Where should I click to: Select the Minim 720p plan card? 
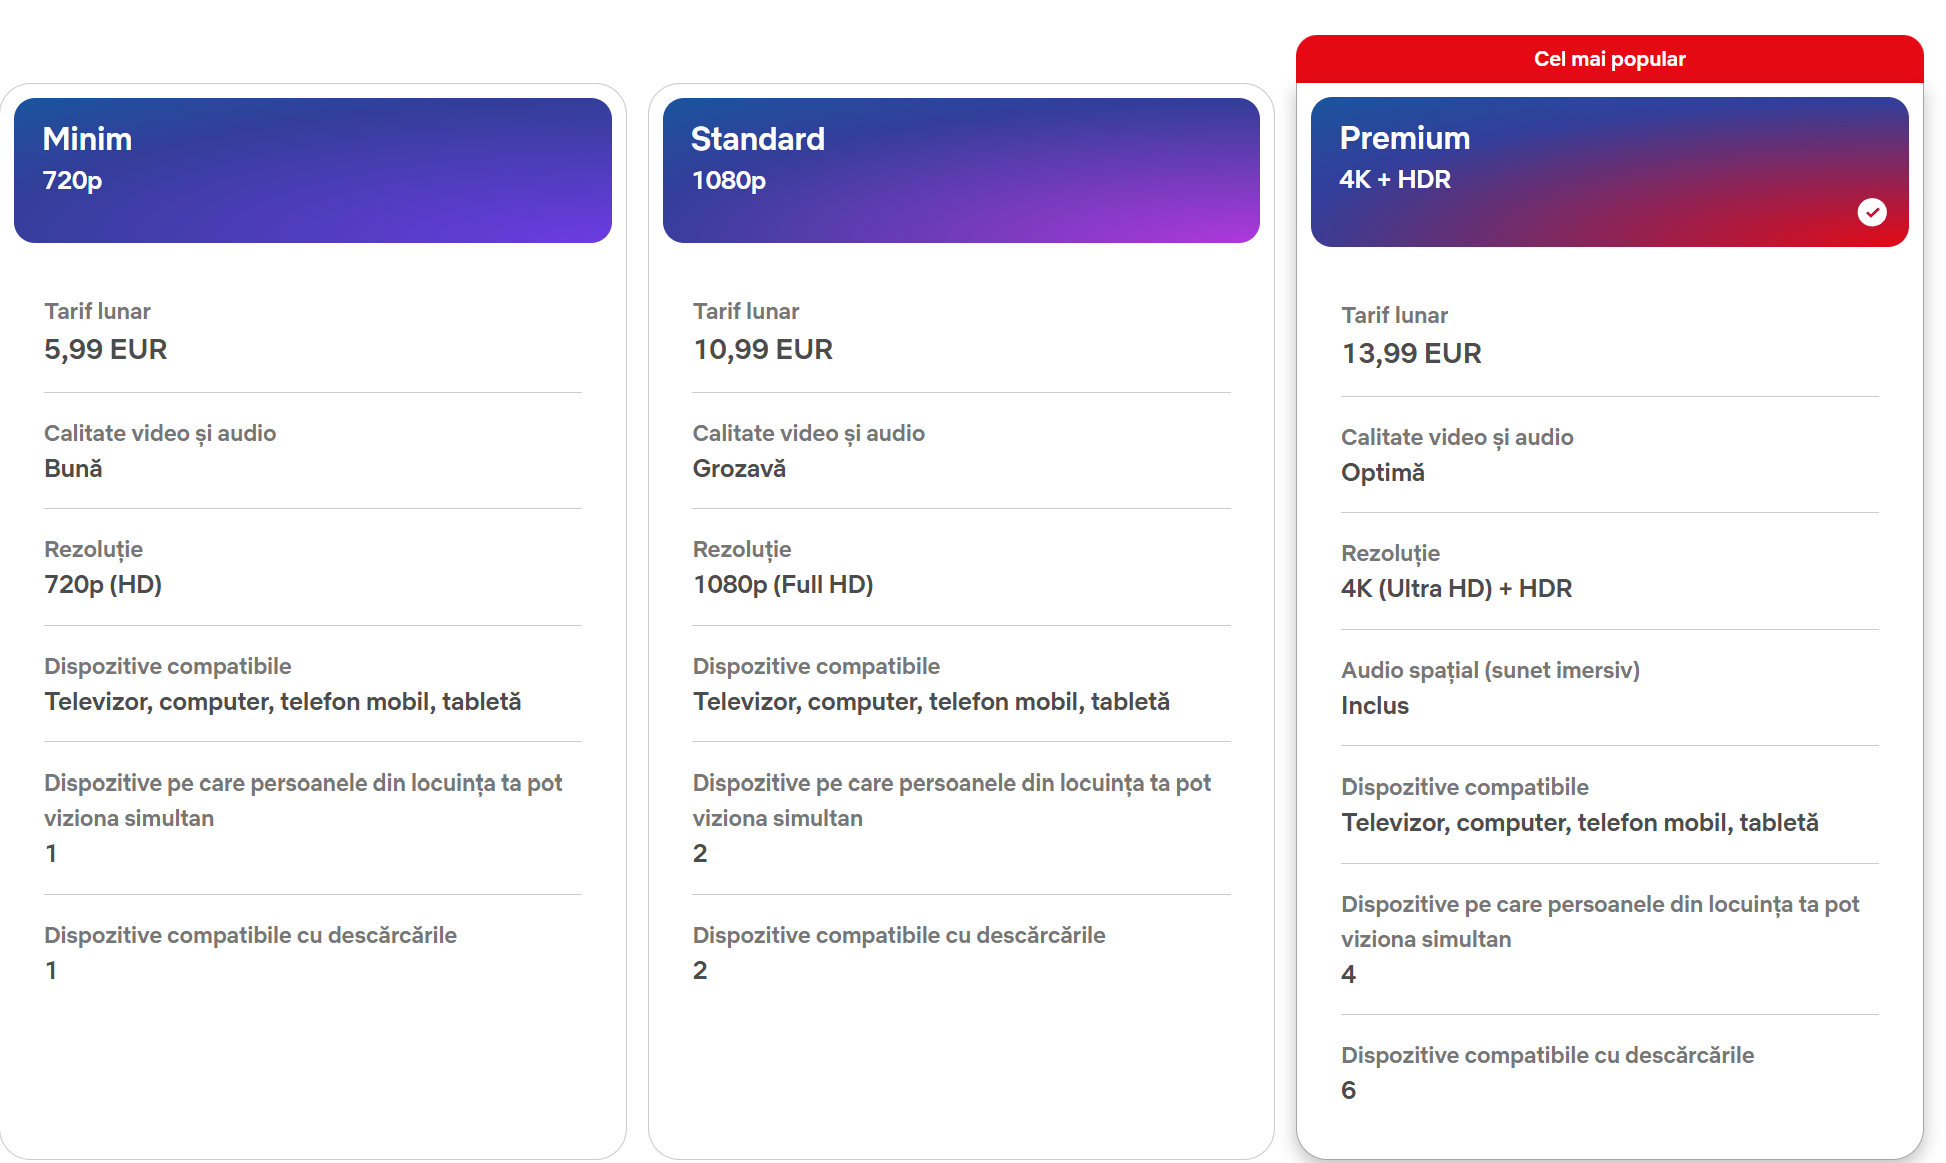[312, 170]
